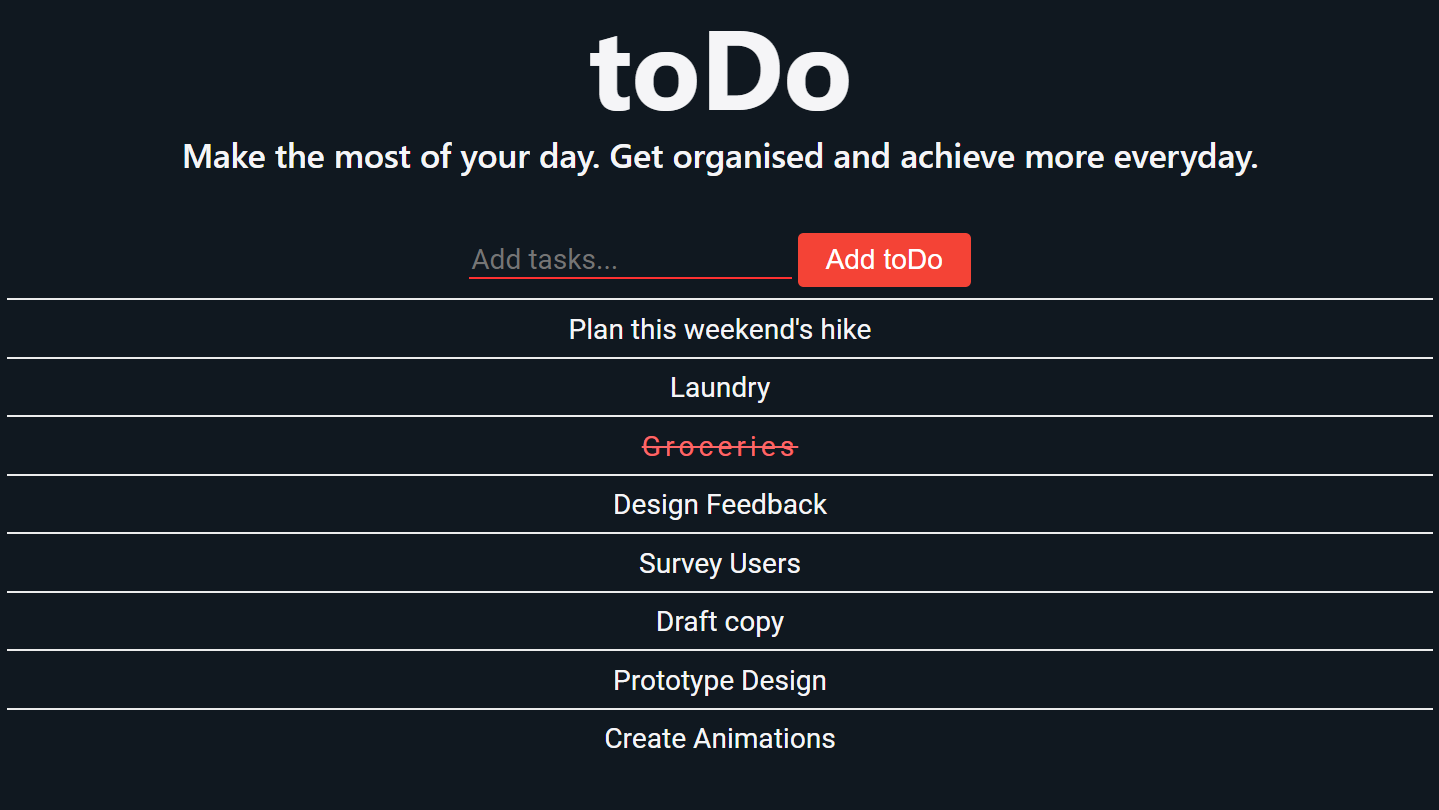The image size is (1439, 810).
Task: Select the Prototype Design list item
Action: pos(720,680)
